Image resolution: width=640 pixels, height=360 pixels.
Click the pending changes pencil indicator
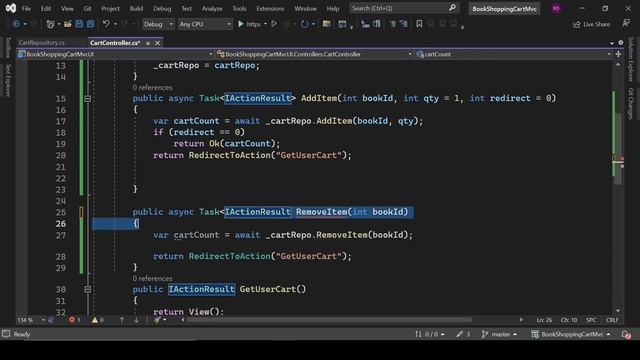pos(463,334)
